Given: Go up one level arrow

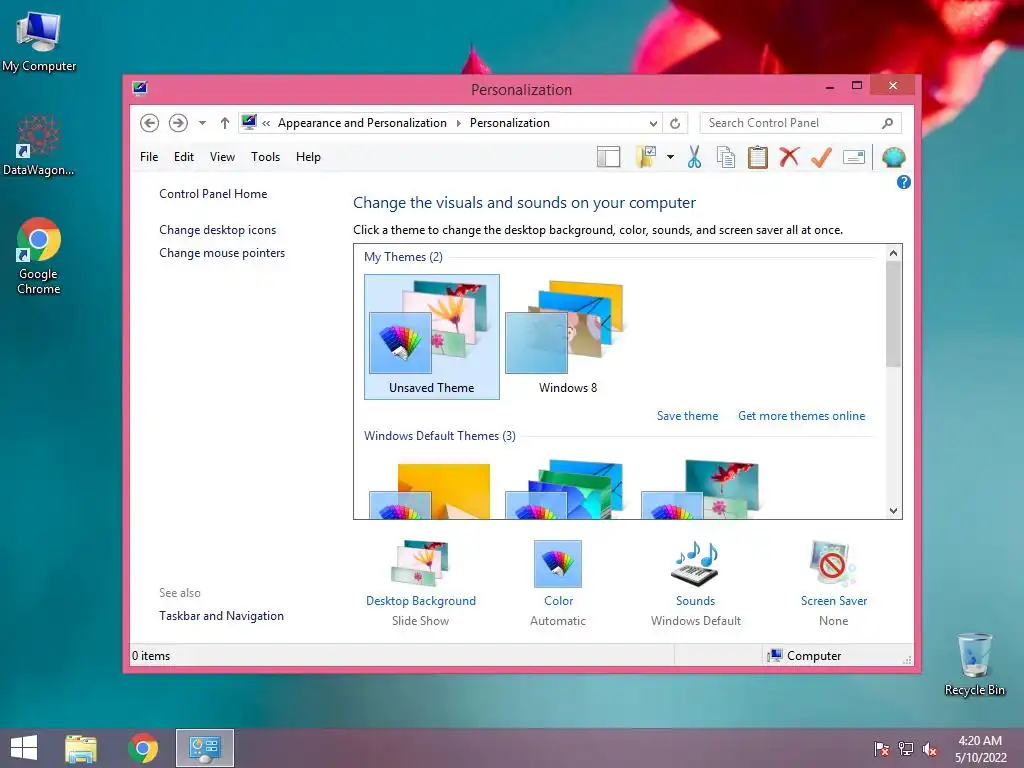Looking at the screenshot, I should [225, 123].
